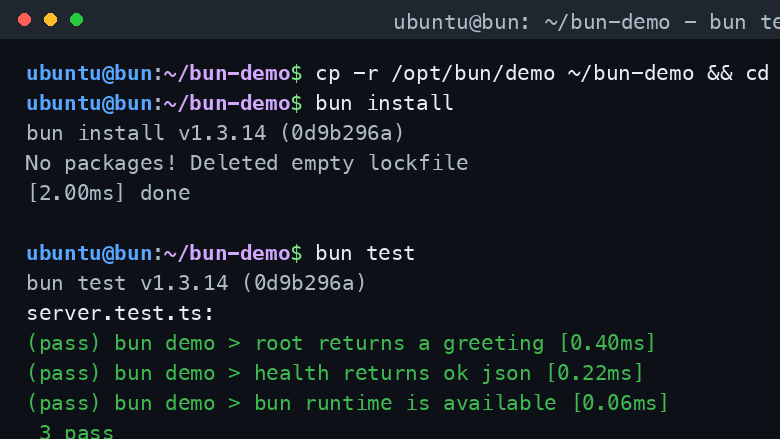This screenshot has width=780, height=439.
Task: Click the green maximize window button
Action: (x=77, y=20)
